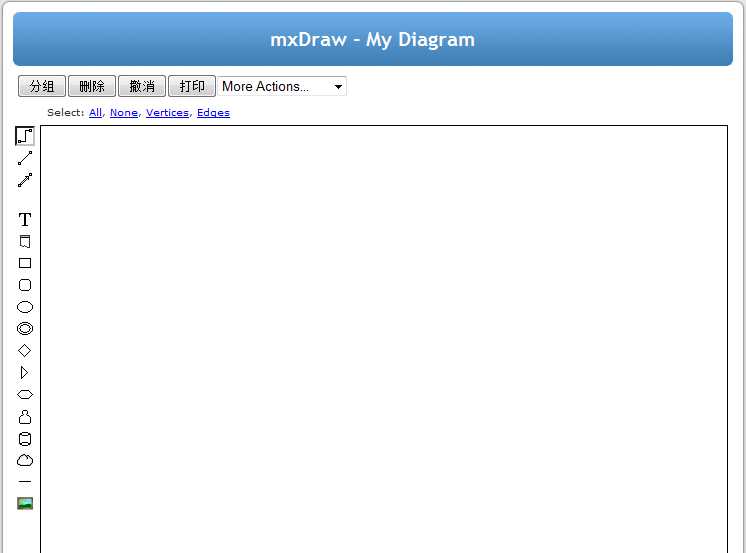Select the double-arrow connector tool
Screen dimensions: 746x553
(25, 180)
